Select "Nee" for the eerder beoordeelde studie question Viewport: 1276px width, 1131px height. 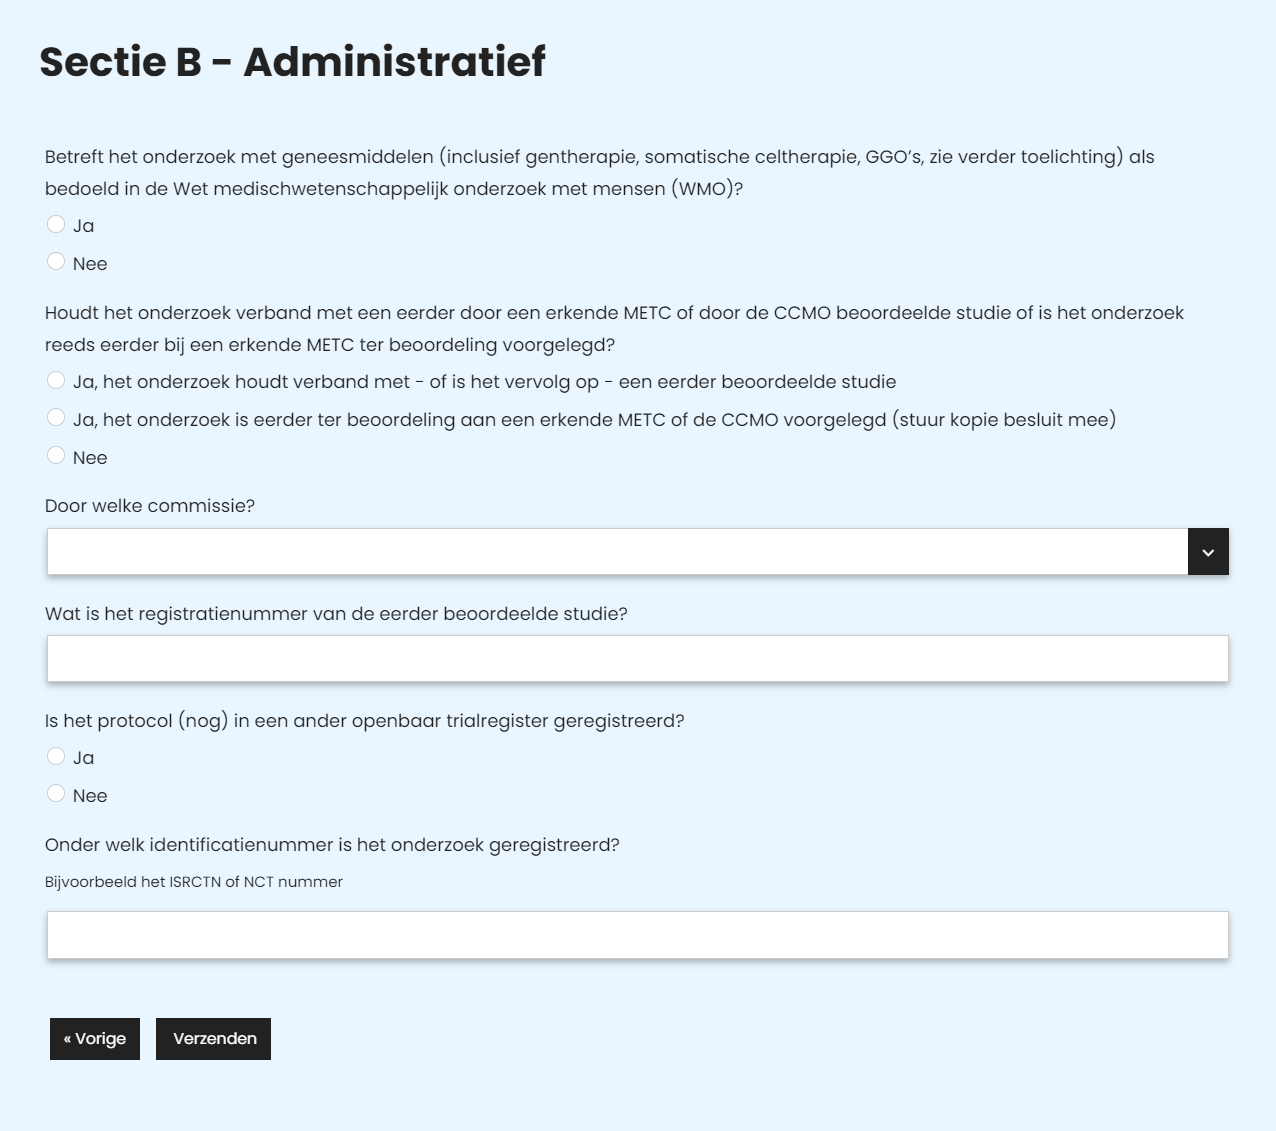pyautogui.click(x=57, y=455)
